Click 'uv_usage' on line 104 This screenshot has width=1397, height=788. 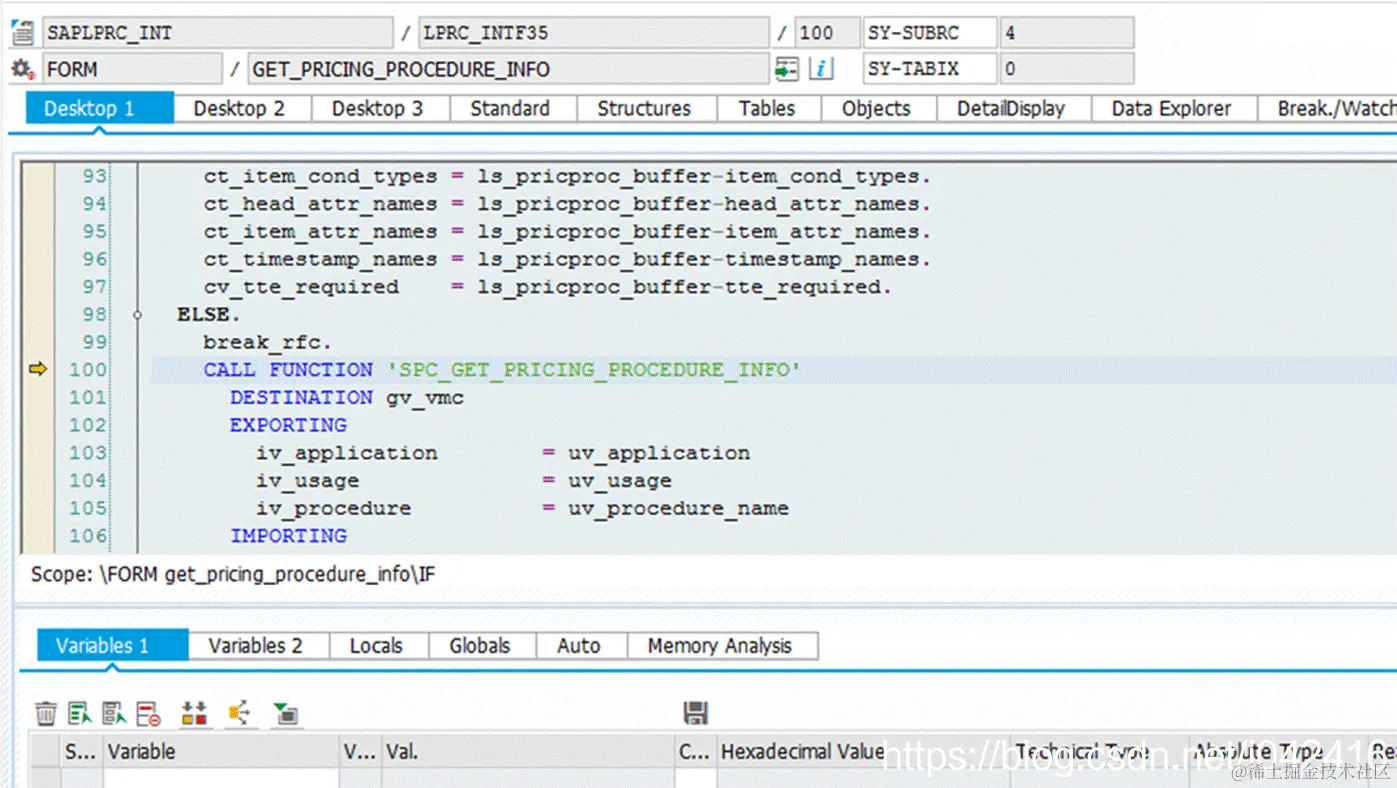click(x=620, y=480)
